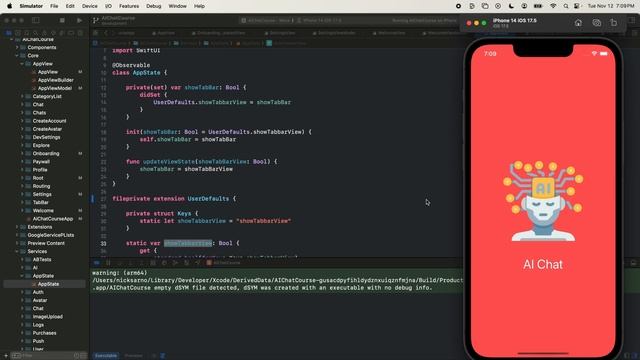Select the ImageUpload folder row
The height and width of the screenshot is (360, 640).
pos(44,317)
